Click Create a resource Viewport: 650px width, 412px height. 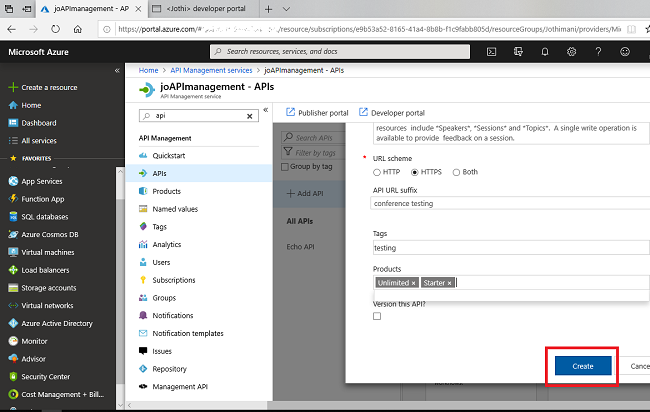43,87
